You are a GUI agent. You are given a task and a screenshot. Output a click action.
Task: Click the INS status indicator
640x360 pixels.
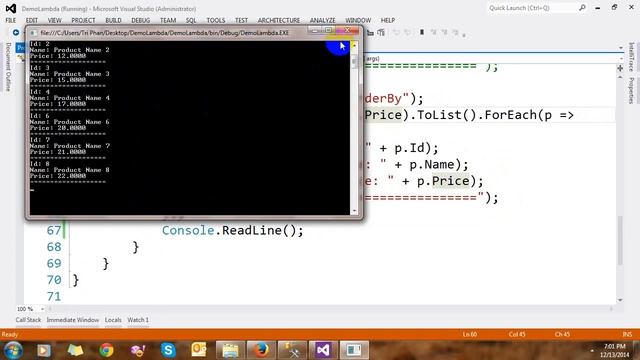pyautogui.click(x=627, y=334)
